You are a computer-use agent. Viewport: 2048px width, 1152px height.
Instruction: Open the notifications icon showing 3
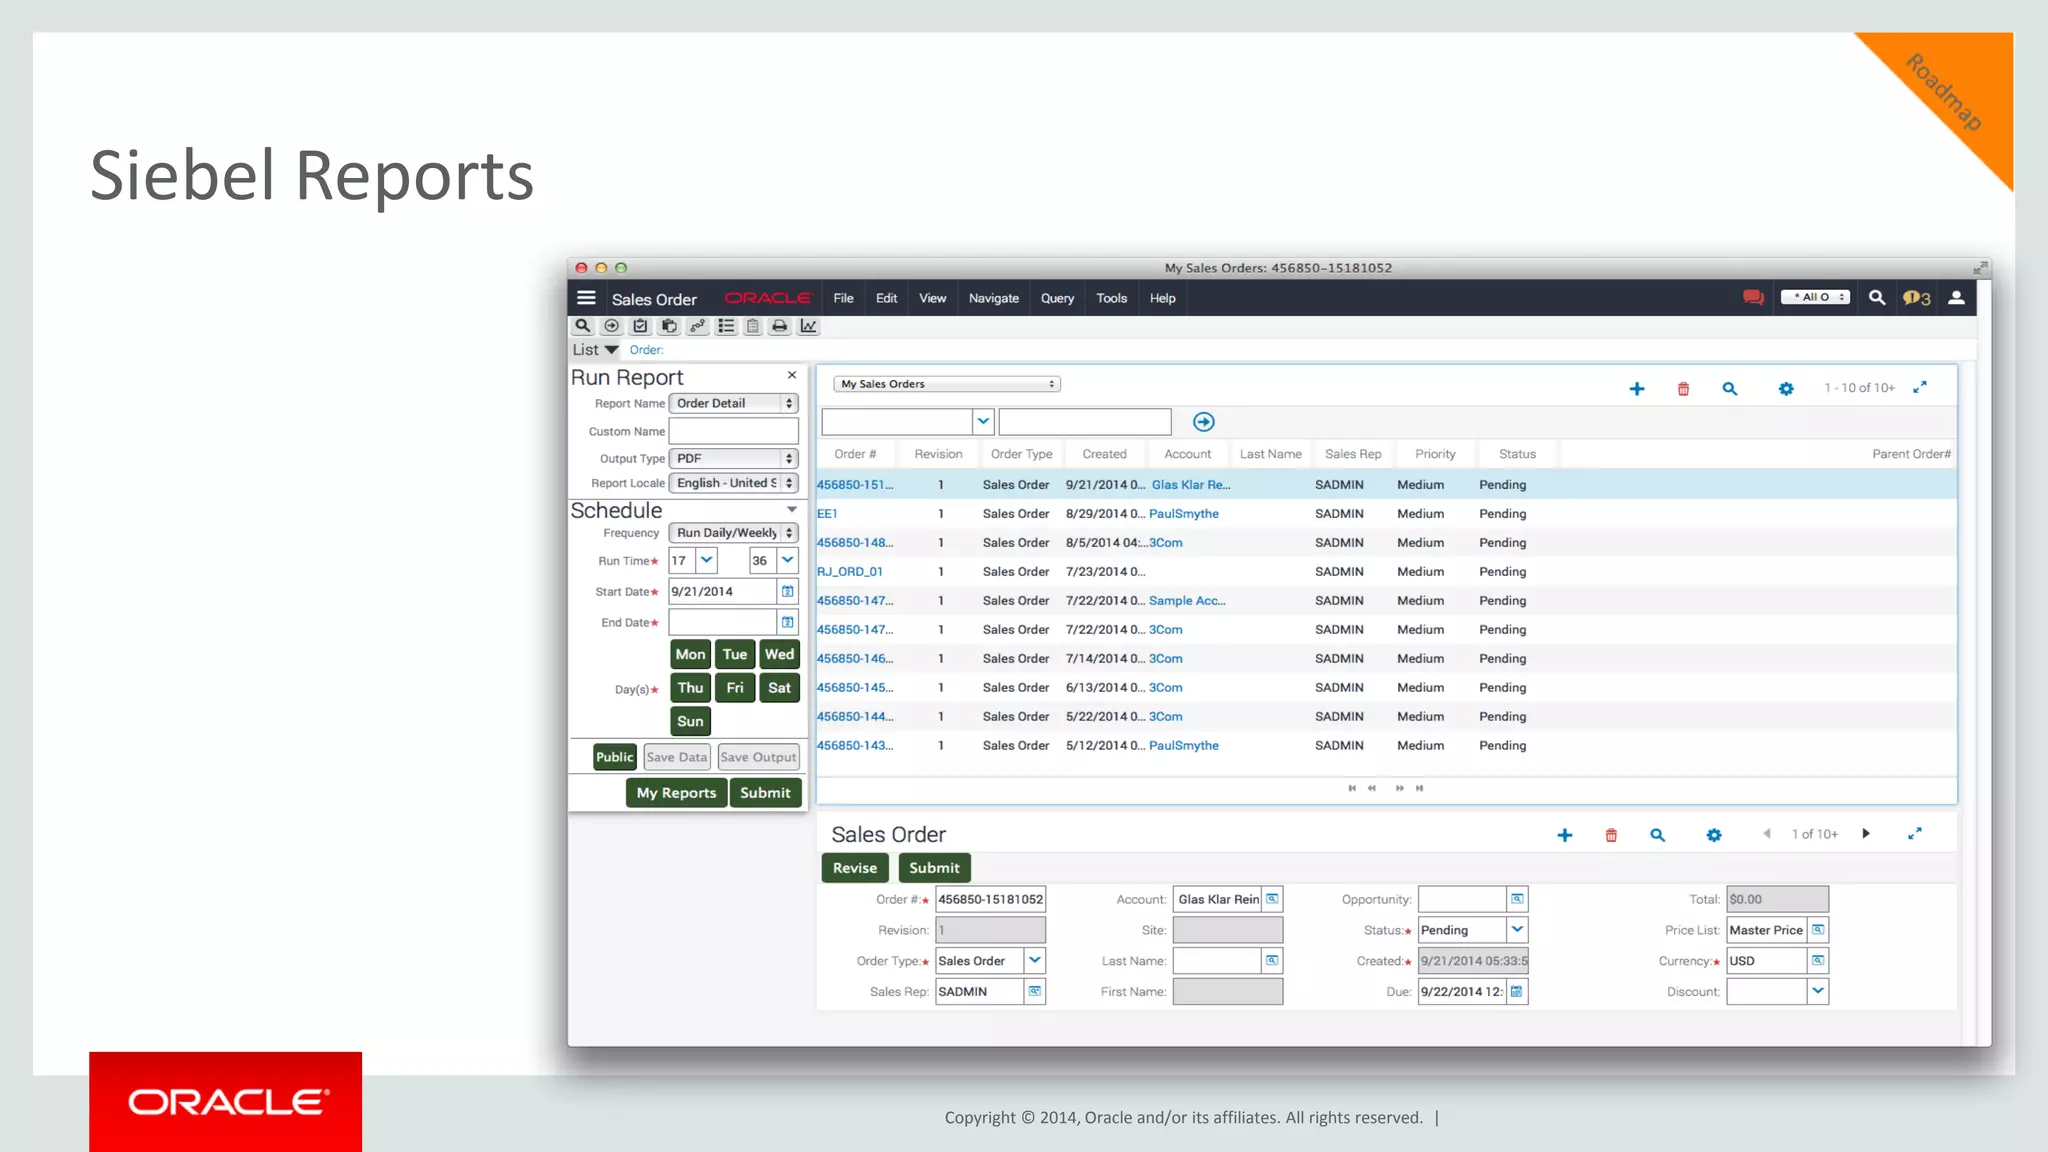1916,298
